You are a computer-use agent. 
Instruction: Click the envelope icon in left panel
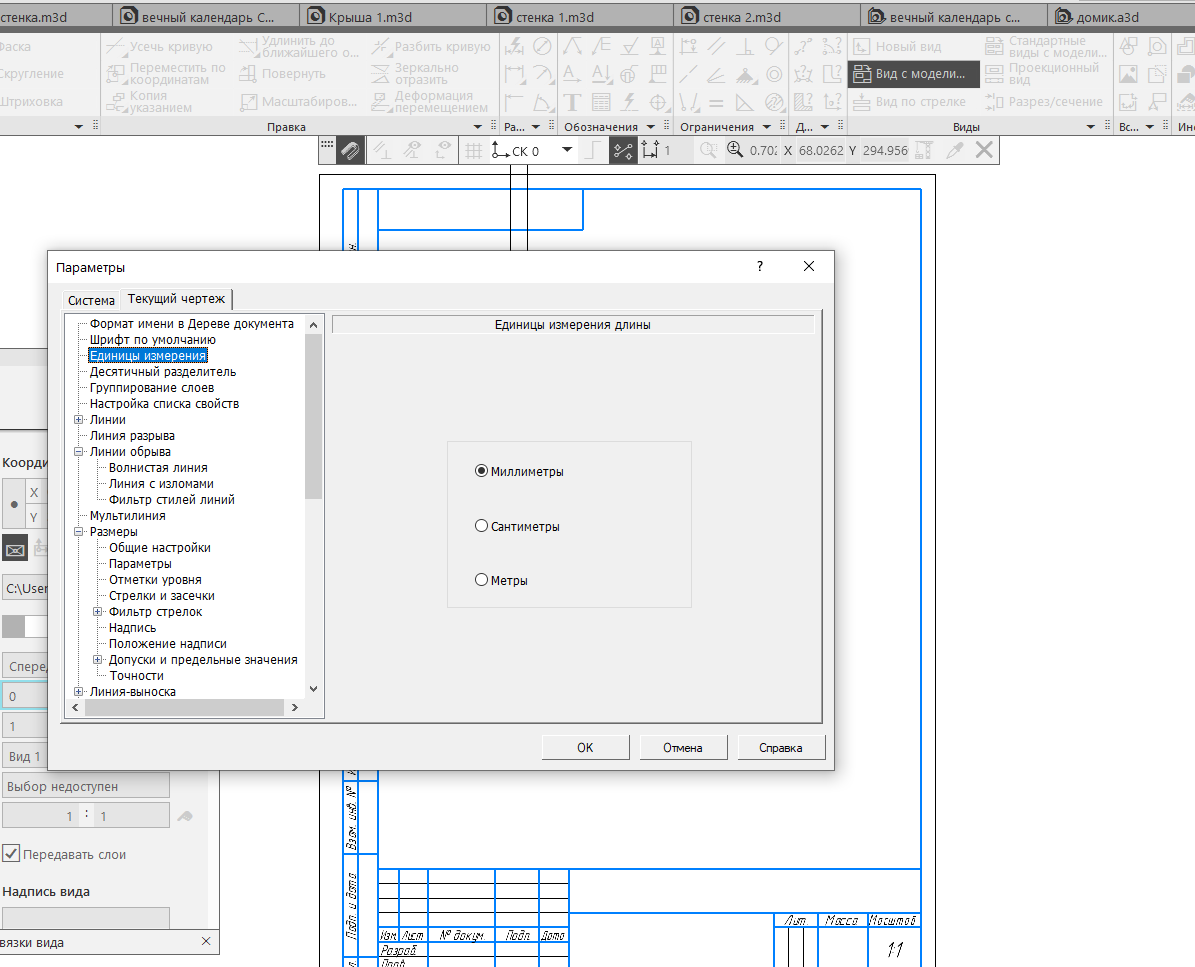(14, 549)
